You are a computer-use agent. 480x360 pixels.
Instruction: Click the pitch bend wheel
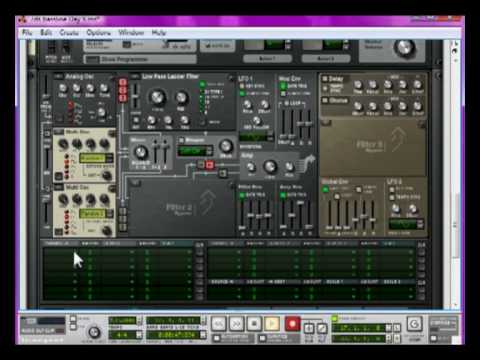point(51,48)
